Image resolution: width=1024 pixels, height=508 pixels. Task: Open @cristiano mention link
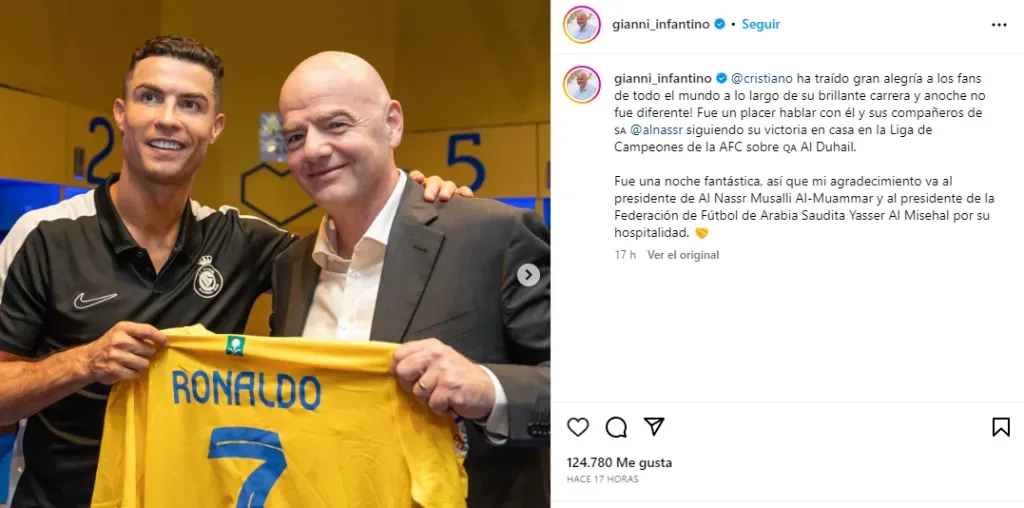click(x=761, y=78)
